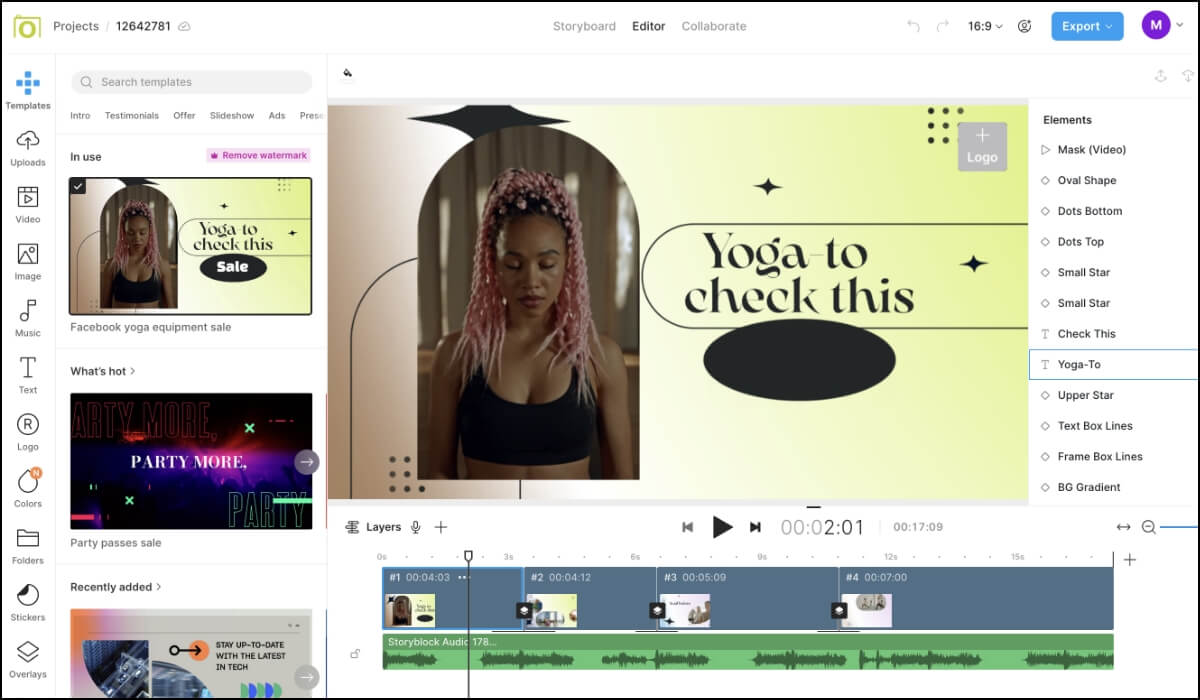
Task: Select the Storyblock Audio track
Action: point(748,651)
